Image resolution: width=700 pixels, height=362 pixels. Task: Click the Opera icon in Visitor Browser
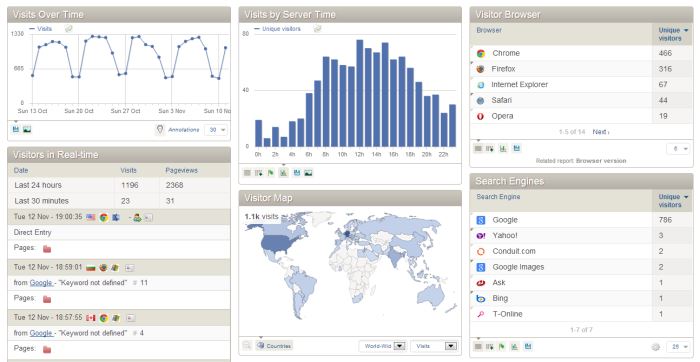[480, 117]
